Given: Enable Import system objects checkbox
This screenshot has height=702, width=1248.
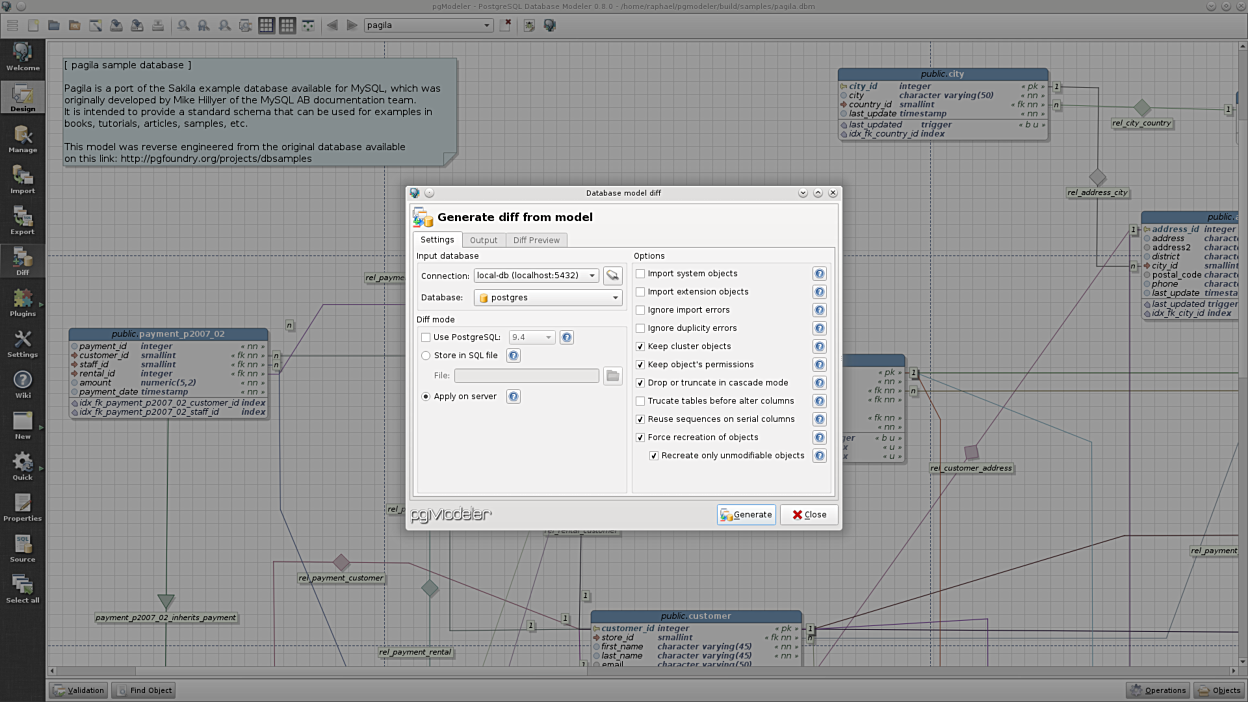Looking at the screenshot, I should [x=641, y=274].
